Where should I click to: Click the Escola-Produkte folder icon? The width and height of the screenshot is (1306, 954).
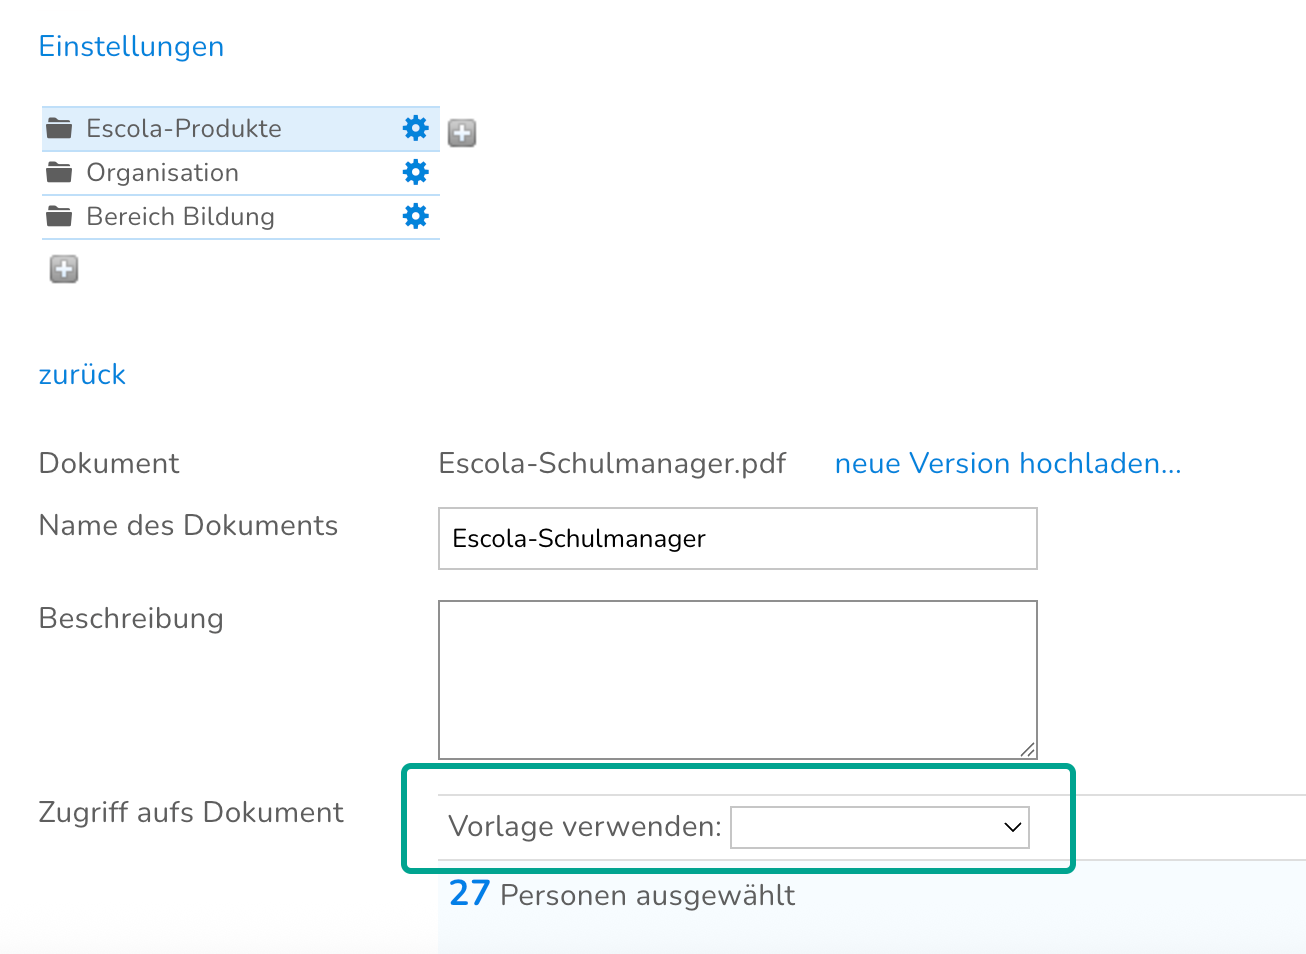click(59, 128)
